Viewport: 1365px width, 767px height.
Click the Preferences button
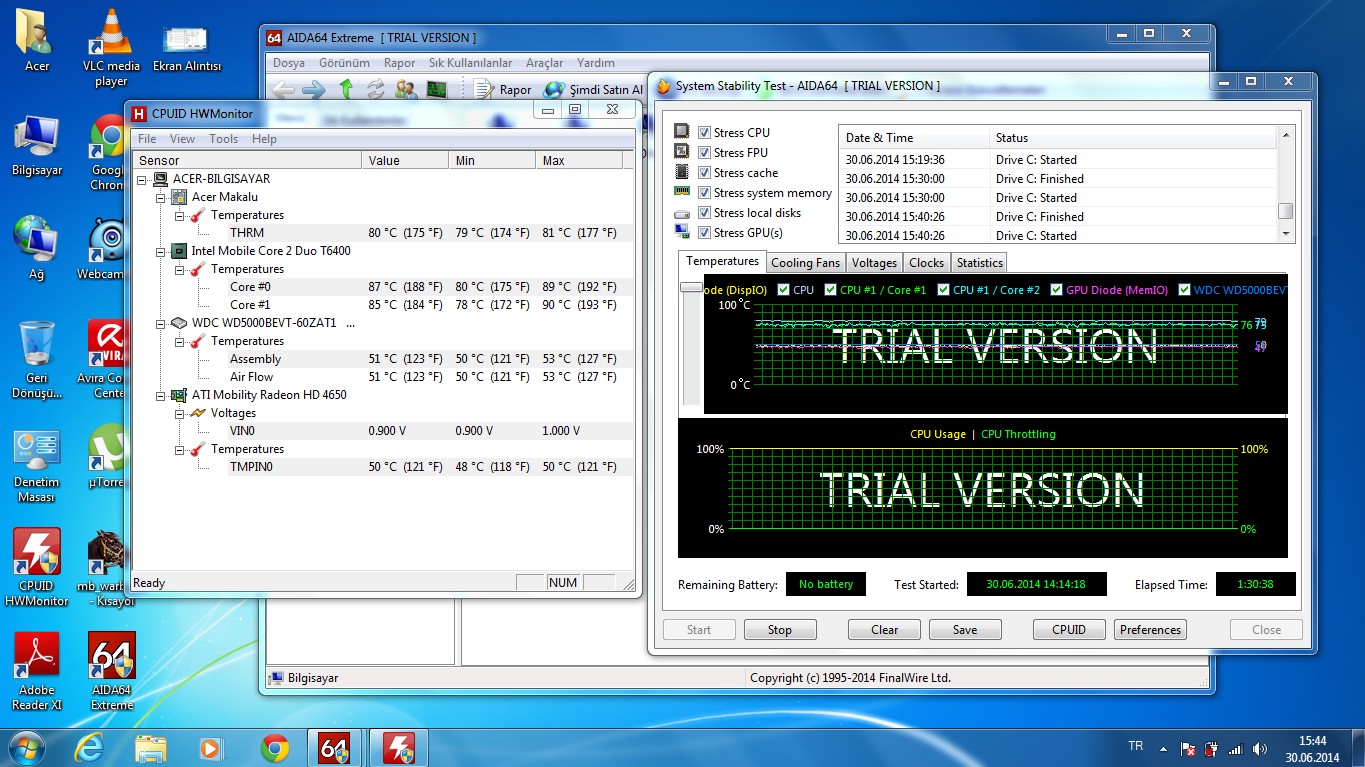pyautogui.click(x=1150, y=630)
